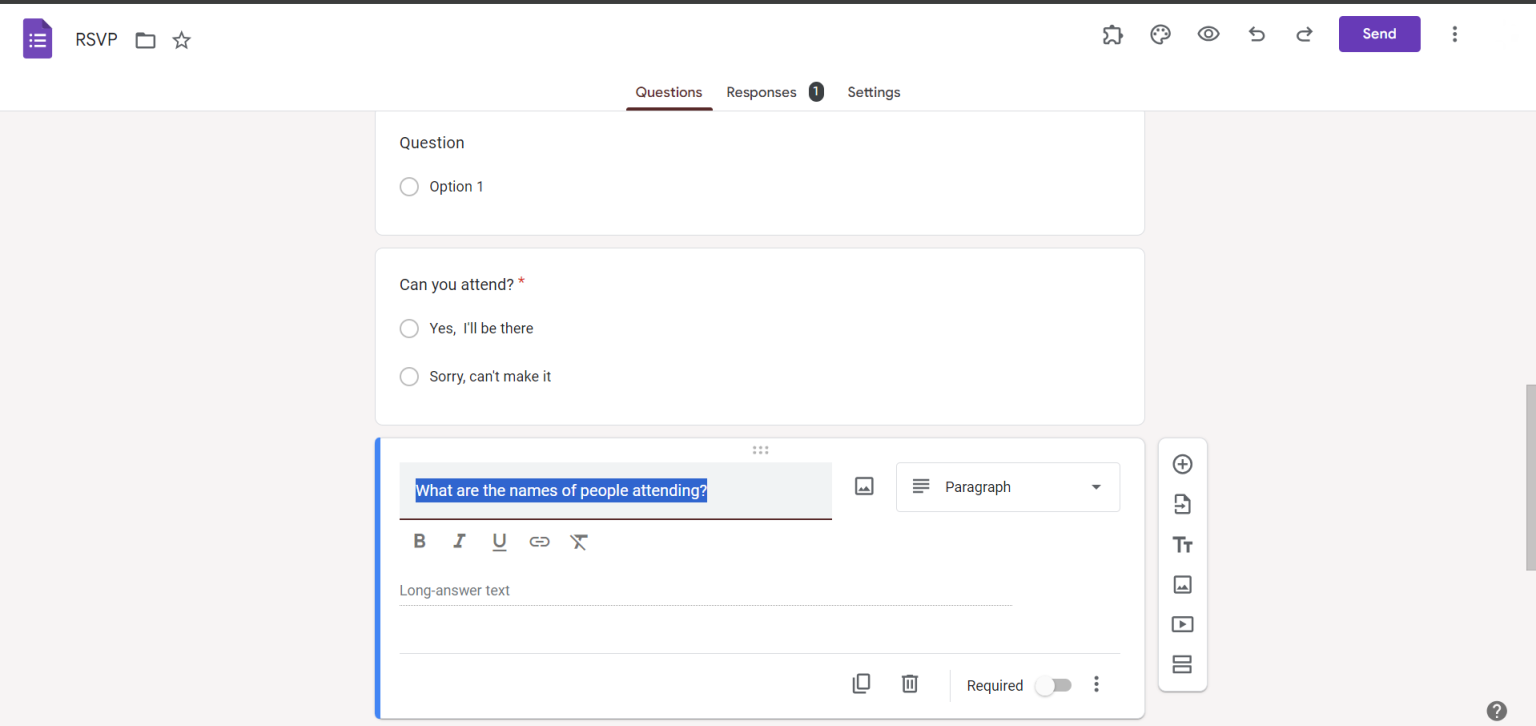Delete the current question

(x=909, y=683)
